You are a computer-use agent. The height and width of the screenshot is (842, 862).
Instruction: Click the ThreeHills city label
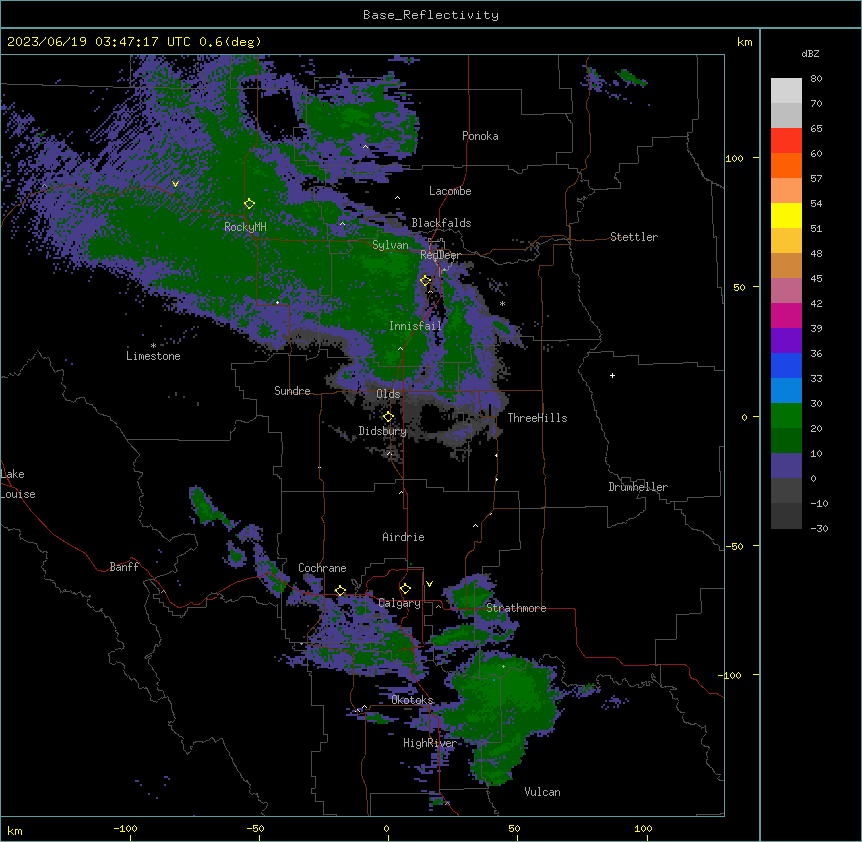click(x=537, y=418)
